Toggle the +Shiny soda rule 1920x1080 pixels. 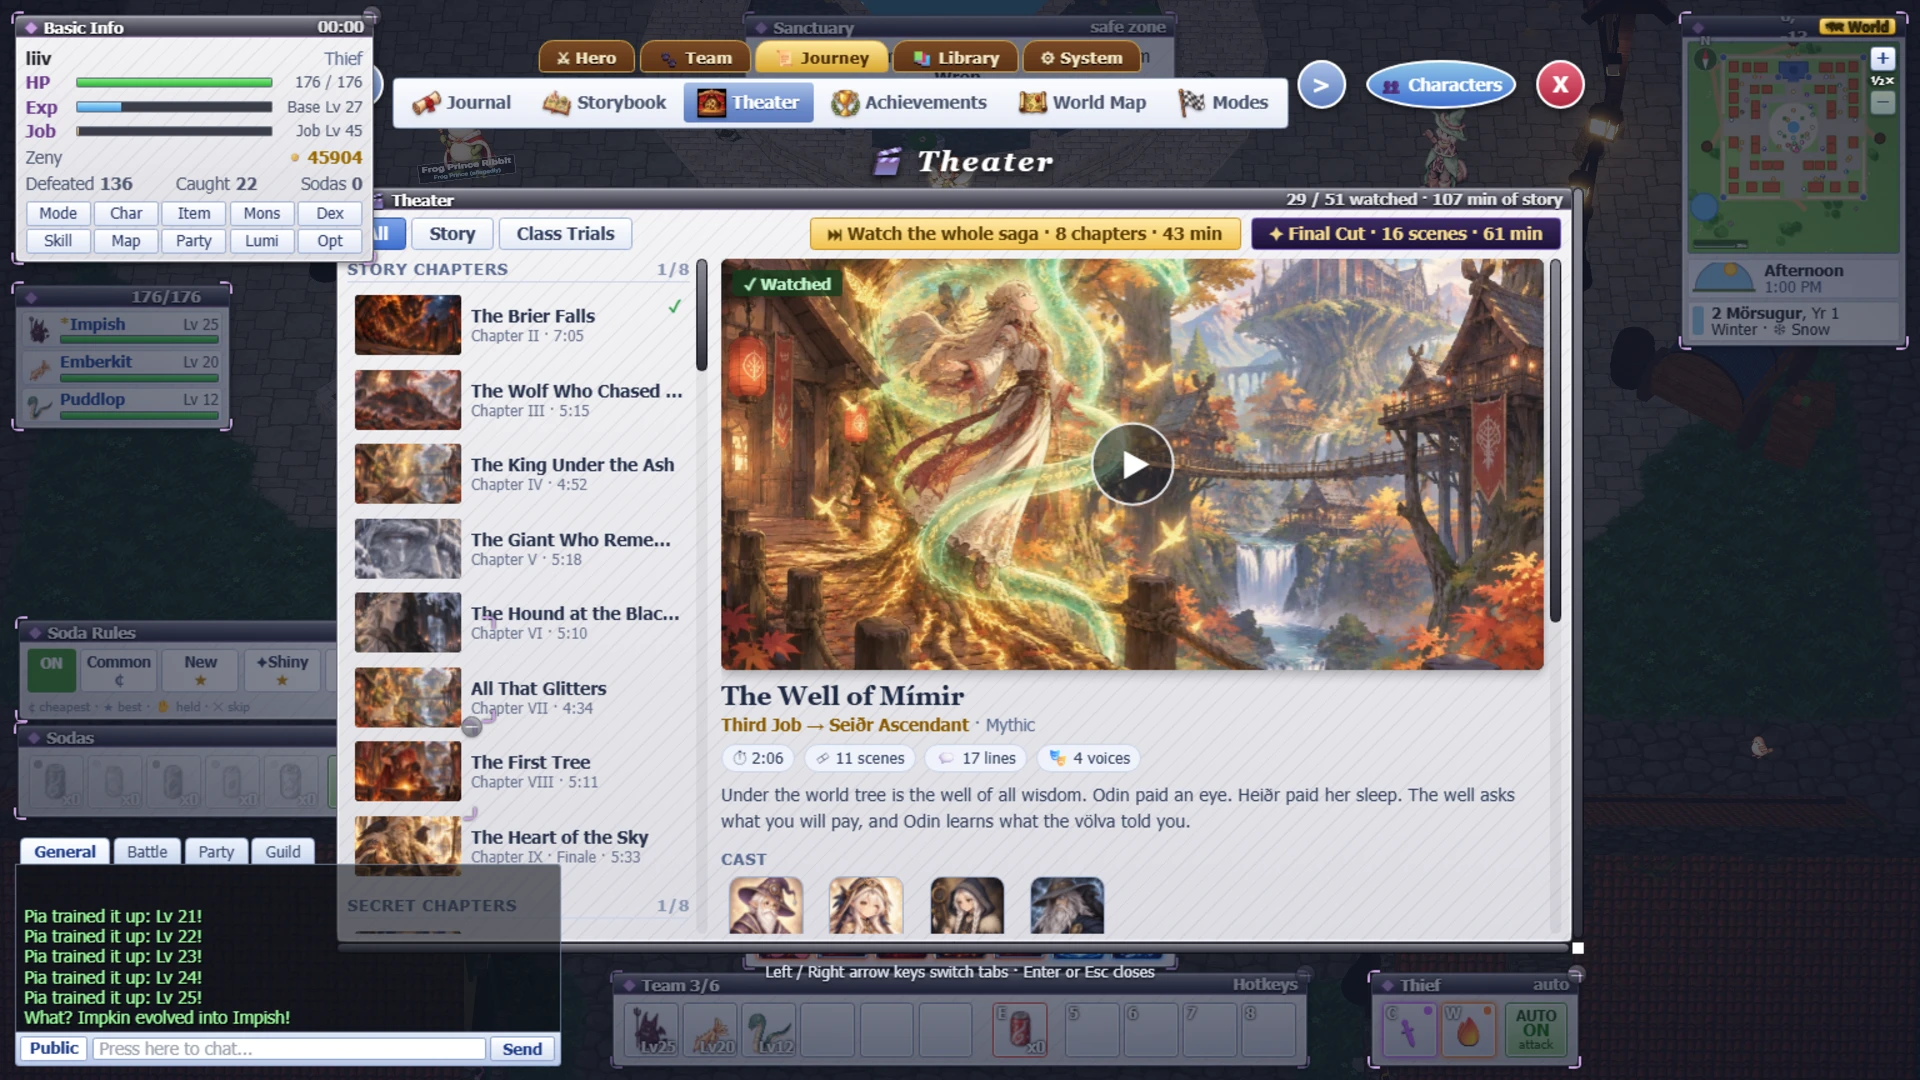[x=282, y=669]
